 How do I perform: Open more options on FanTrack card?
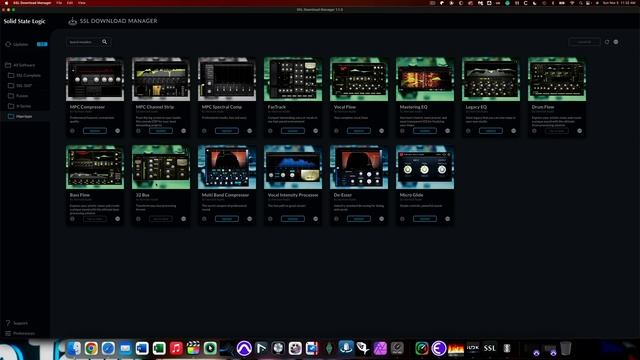(x=316, y=131)
